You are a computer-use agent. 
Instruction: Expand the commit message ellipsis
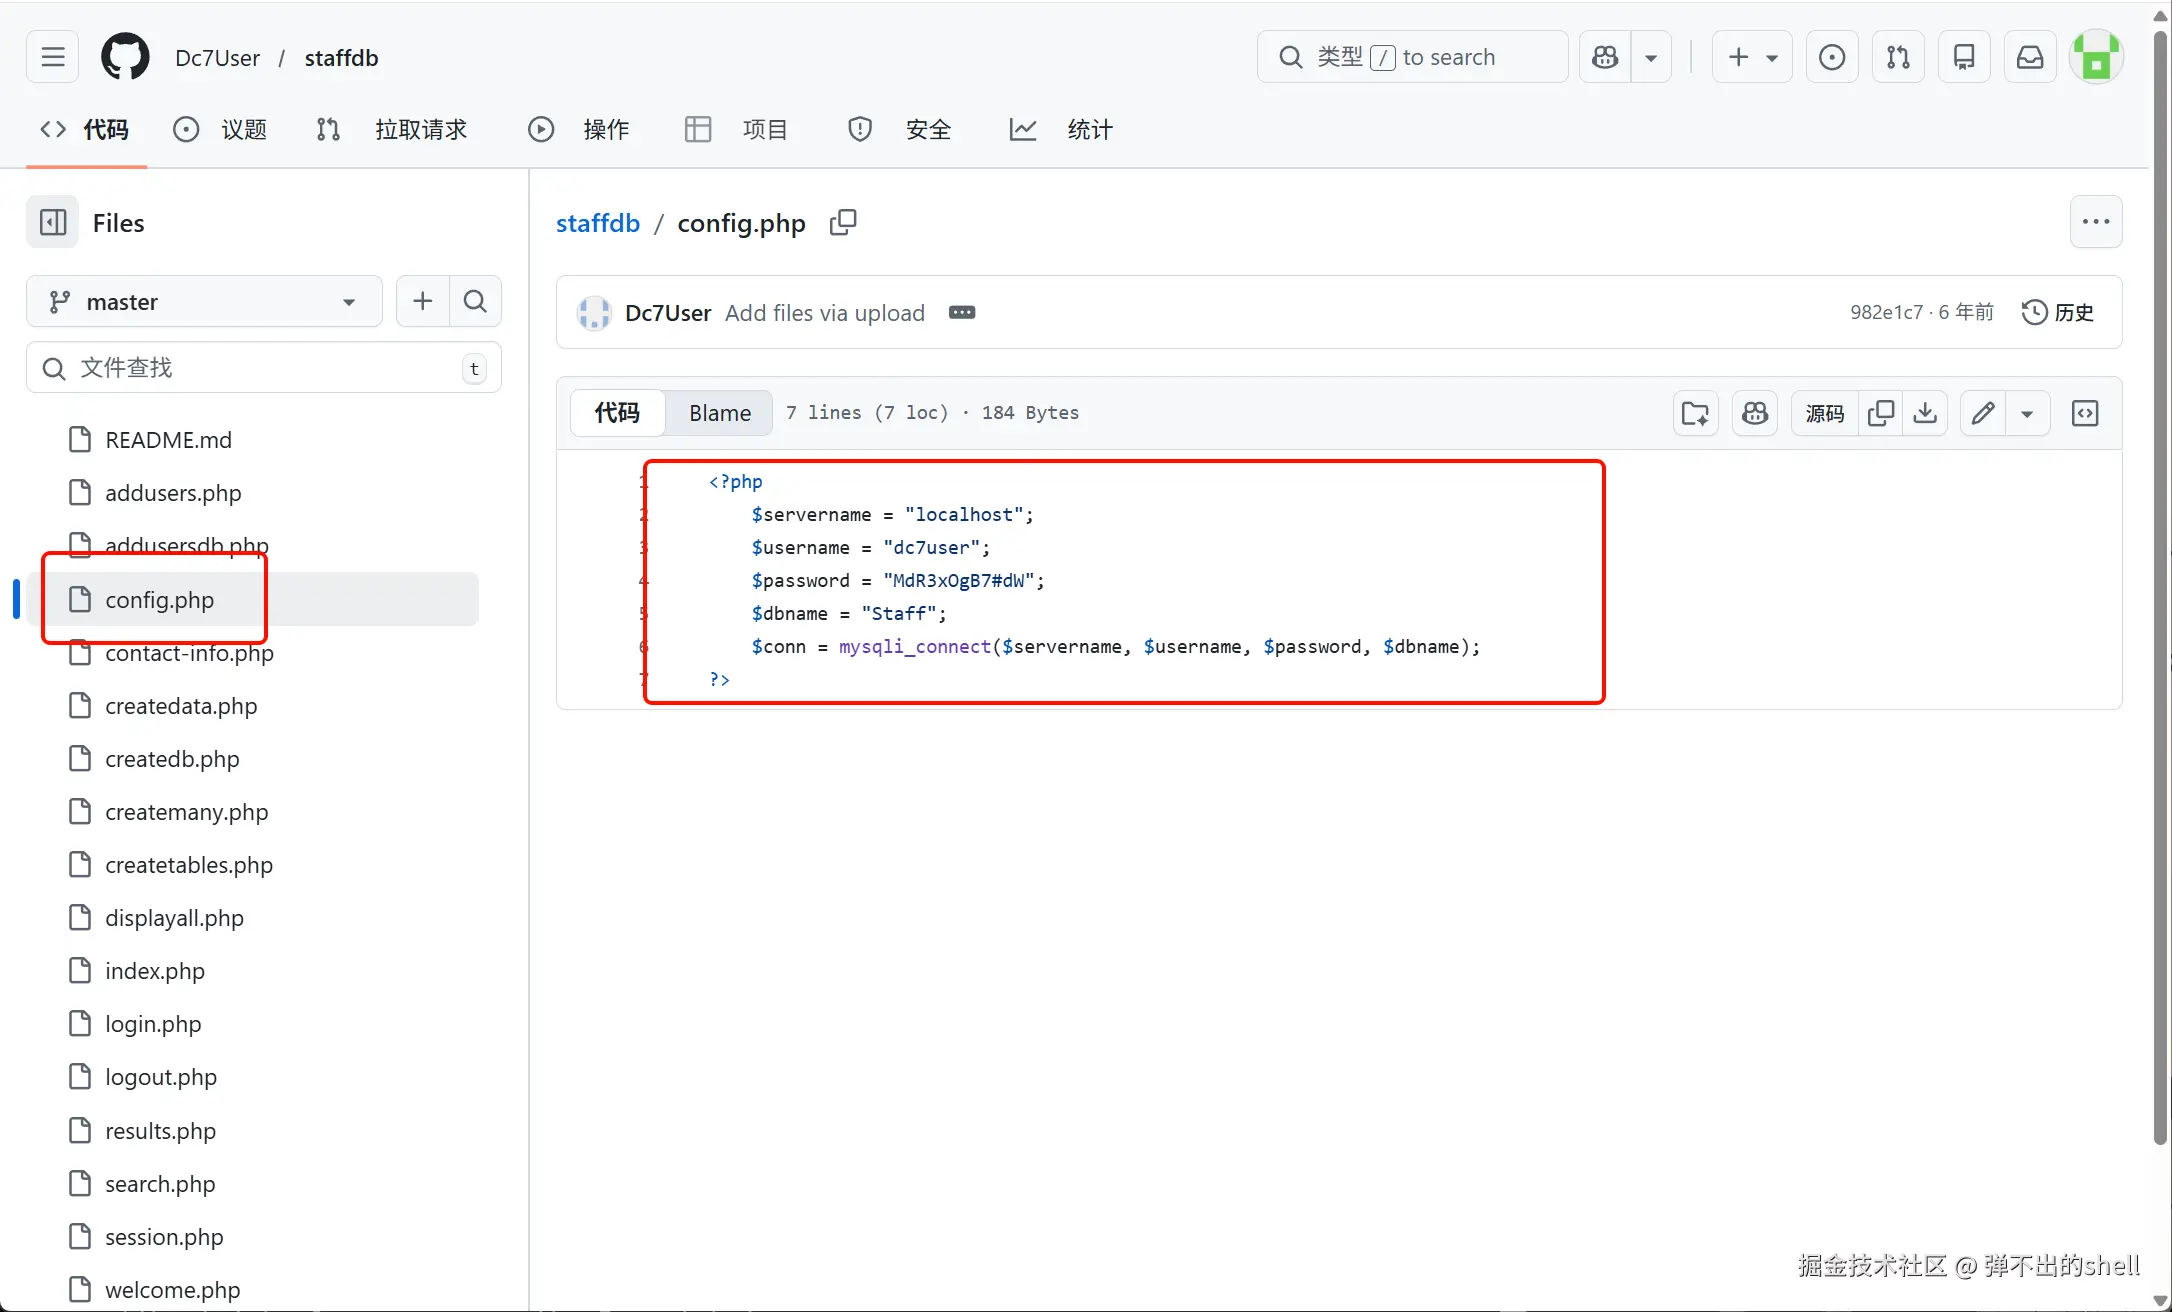(x=962, y=313)
